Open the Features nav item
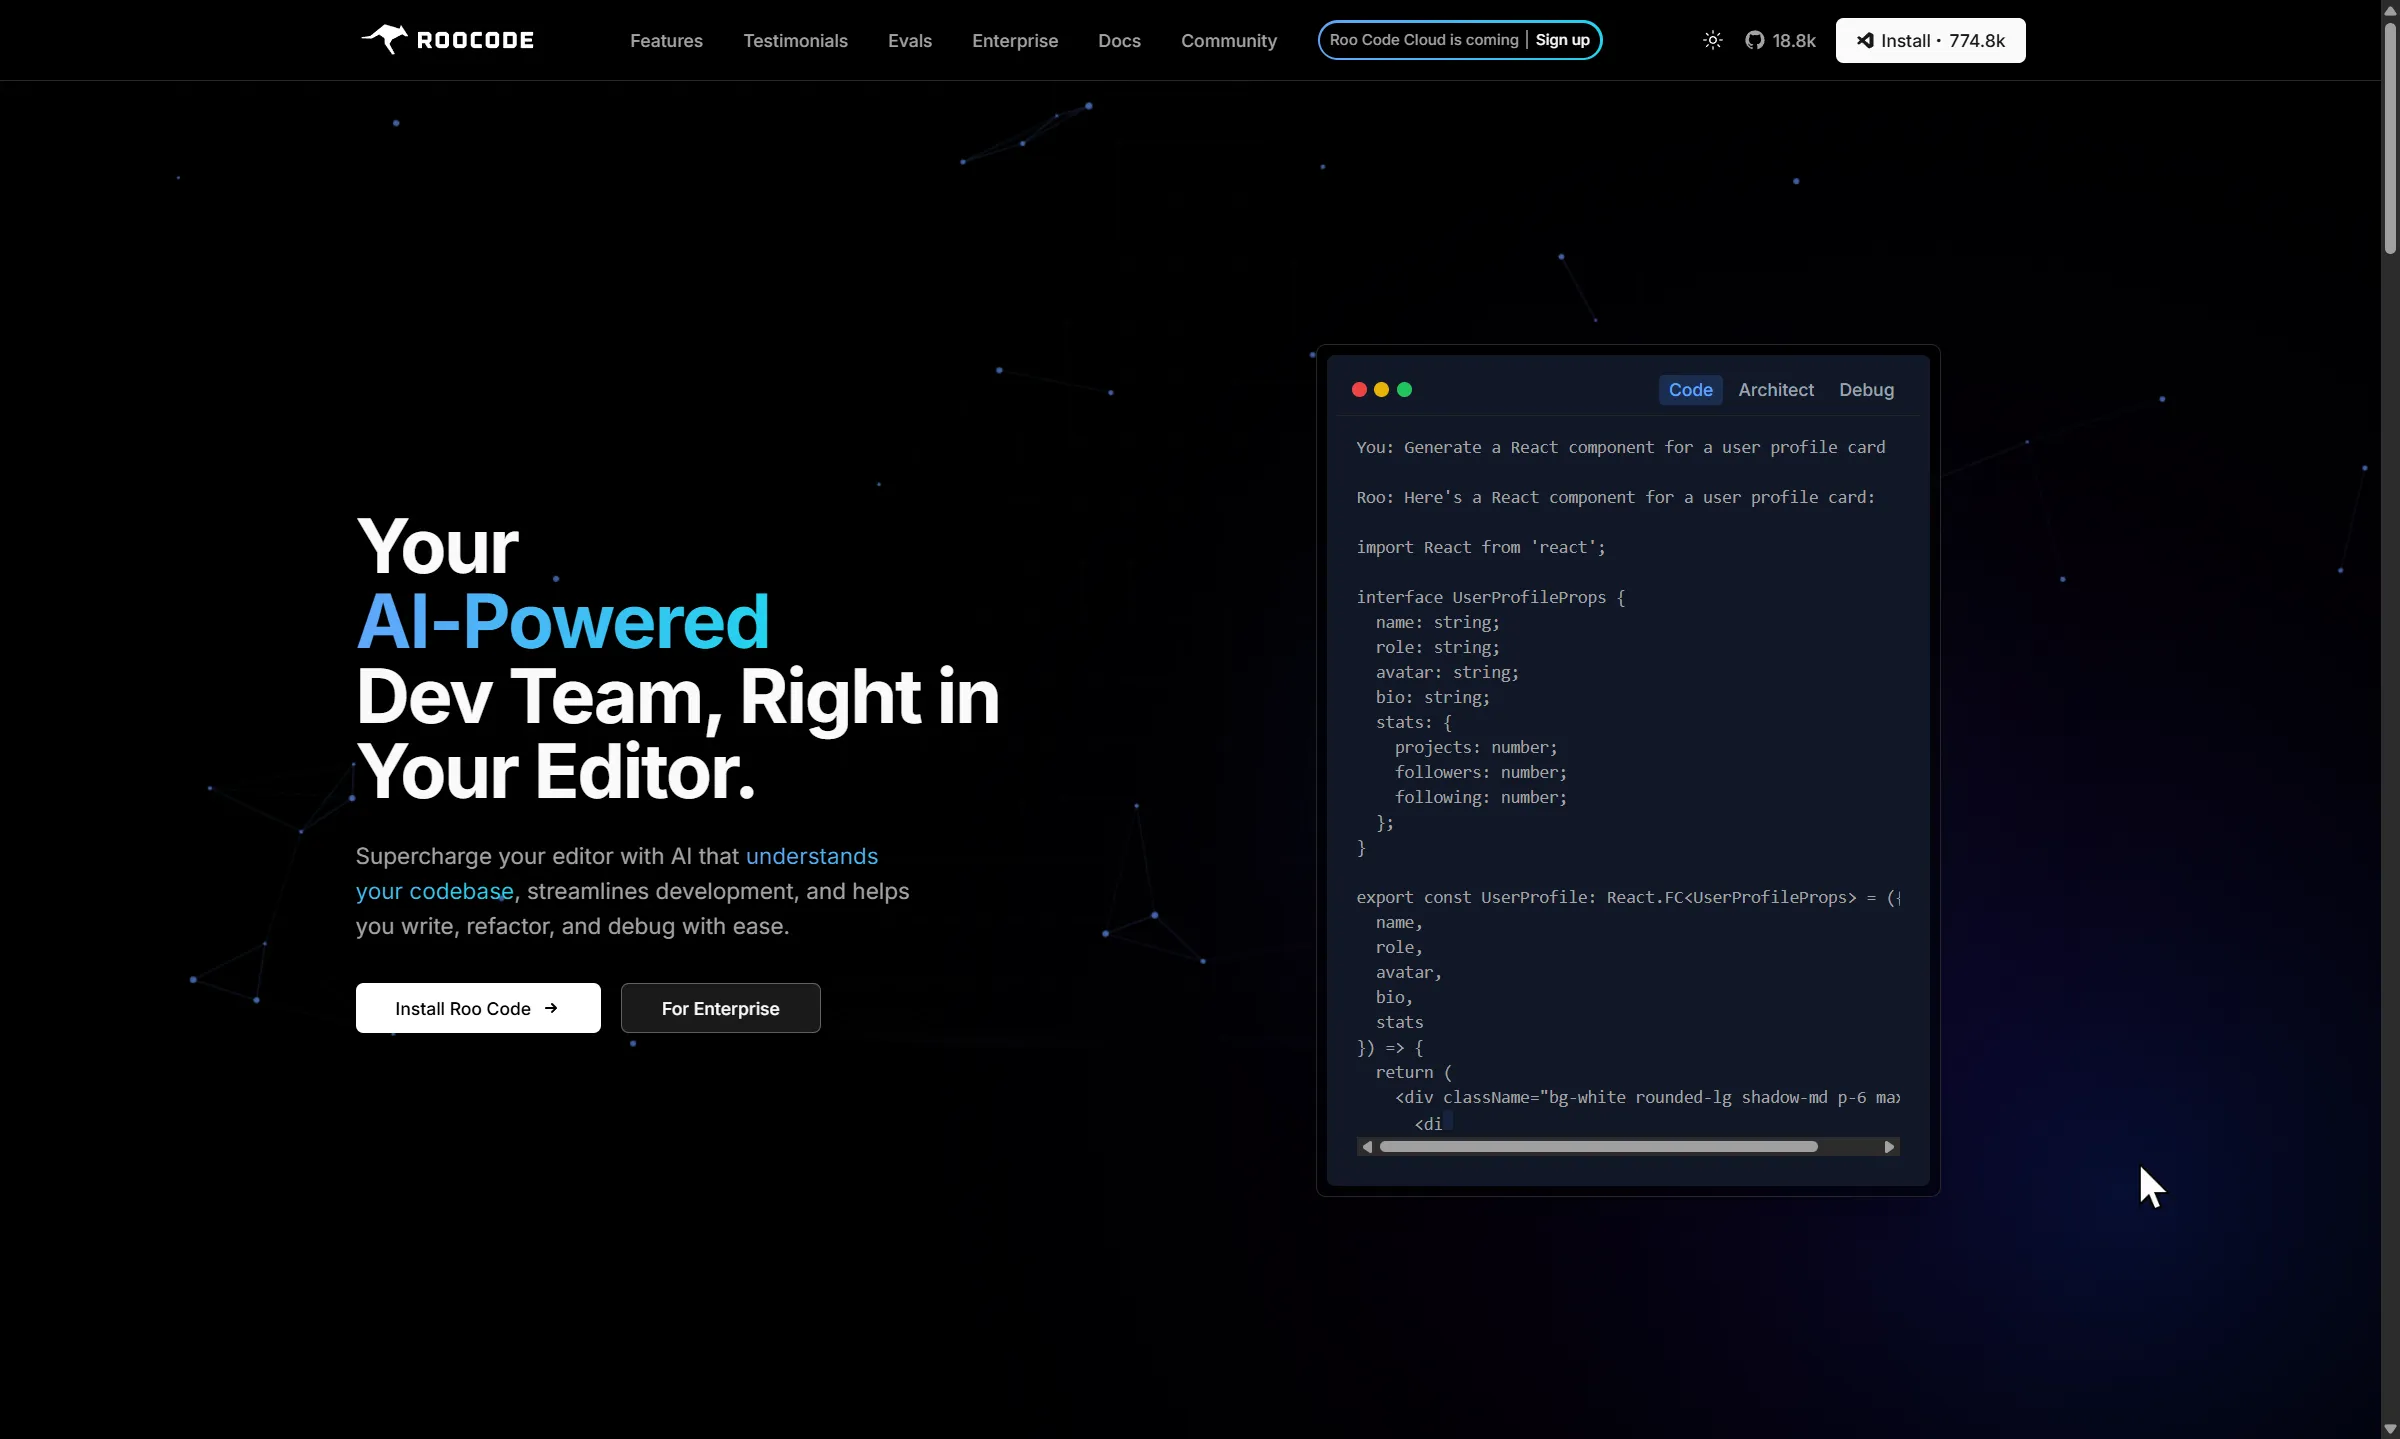 click(666, 41)
